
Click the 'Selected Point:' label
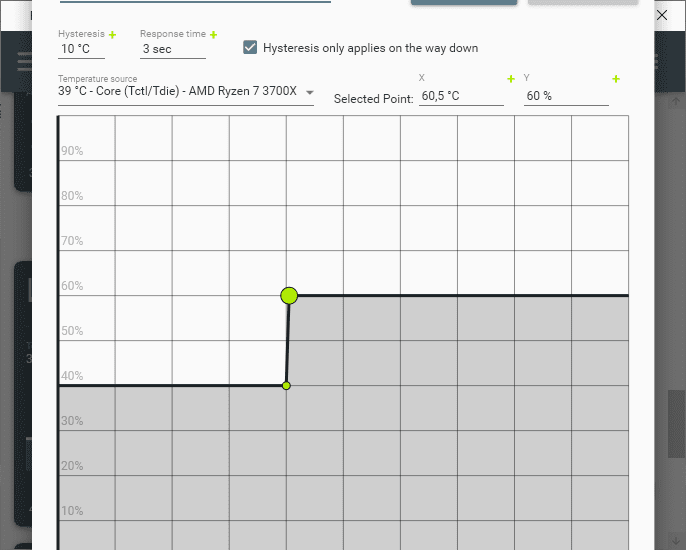point(374,99)
